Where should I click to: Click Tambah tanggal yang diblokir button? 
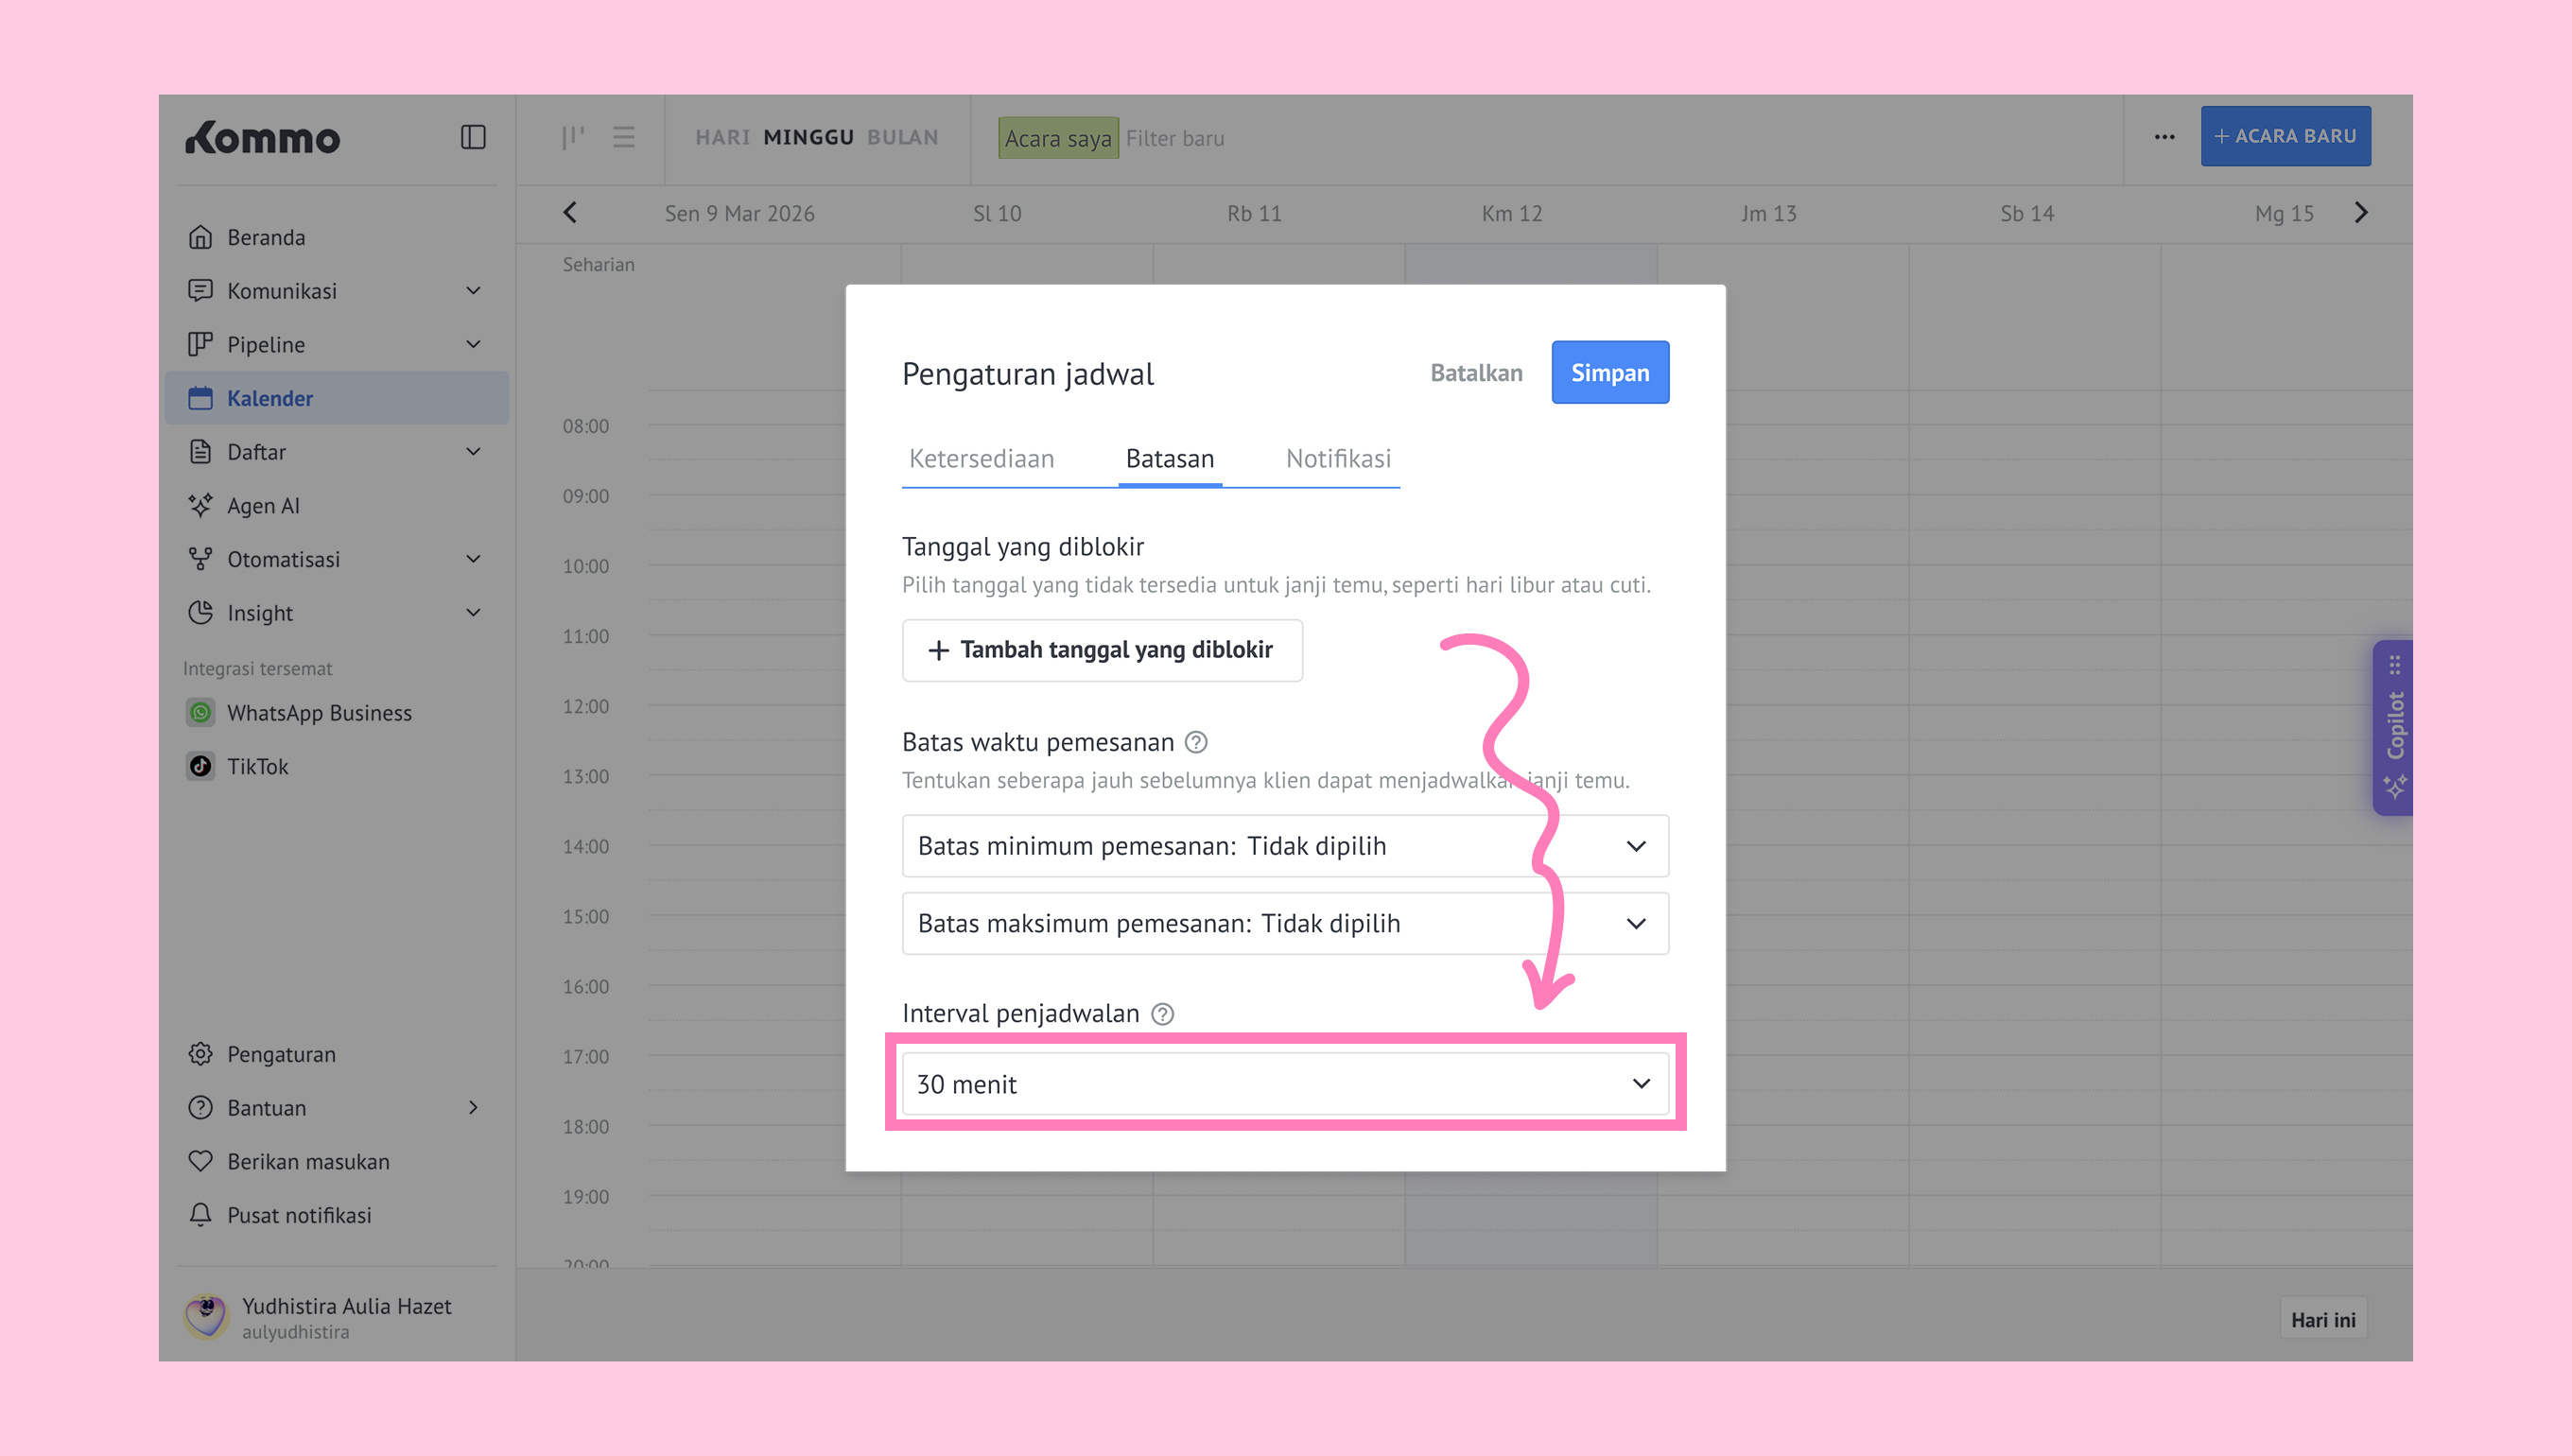tap(1102, 650)
